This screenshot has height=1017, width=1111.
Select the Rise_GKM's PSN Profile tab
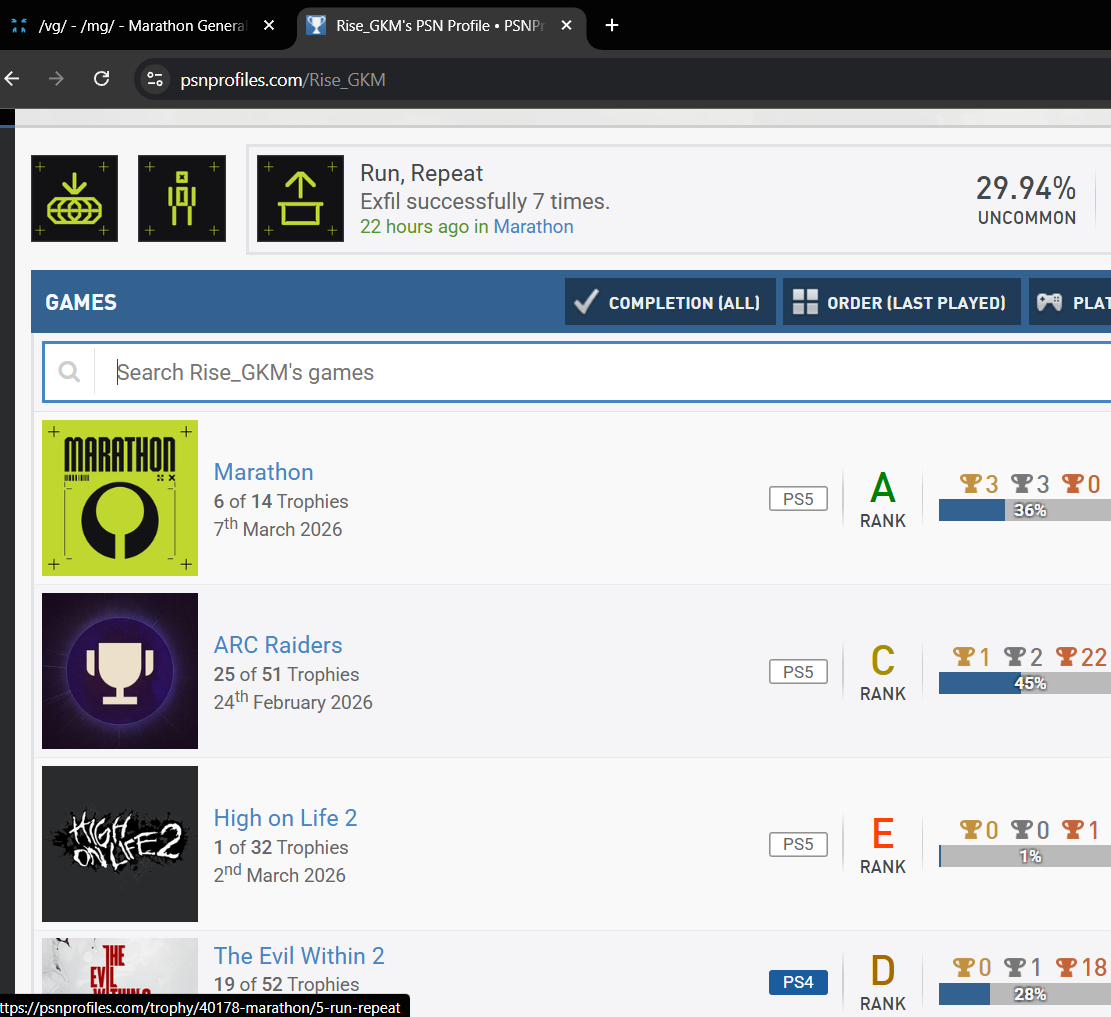click(439, 26)
